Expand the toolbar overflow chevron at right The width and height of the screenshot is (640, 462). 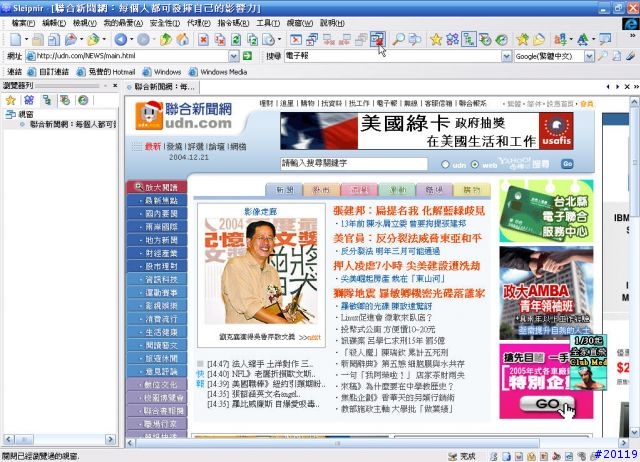coord(633,36)
